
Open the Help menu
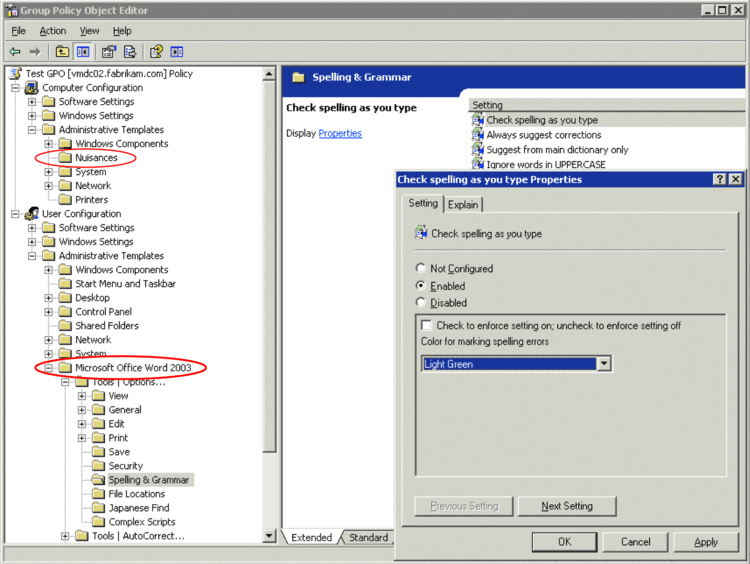[122, 31]
